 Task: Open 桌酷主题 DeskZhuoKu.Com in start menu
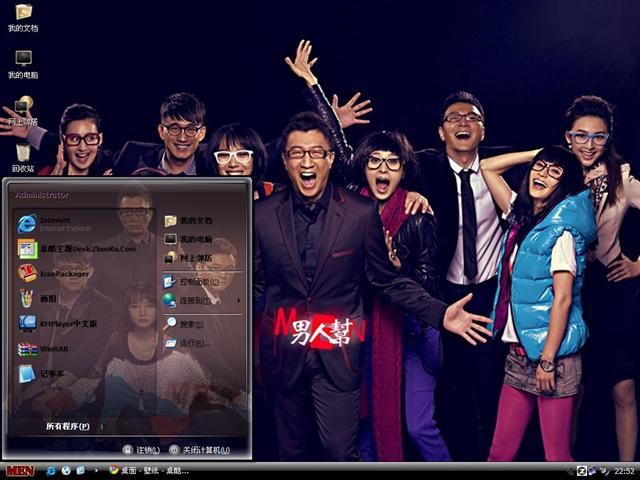coord(78,249)
